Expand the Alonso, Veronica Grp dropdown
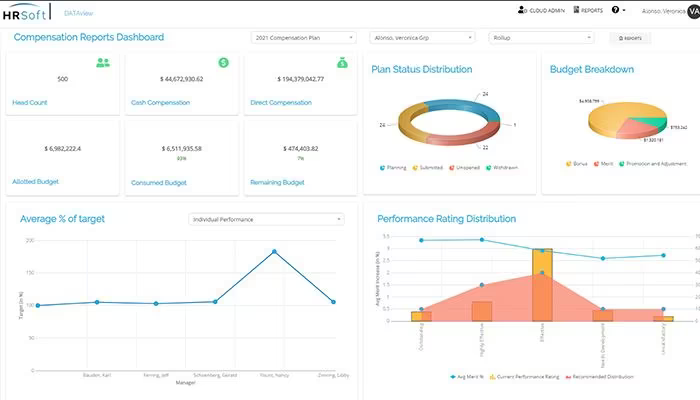 (422, 38)
